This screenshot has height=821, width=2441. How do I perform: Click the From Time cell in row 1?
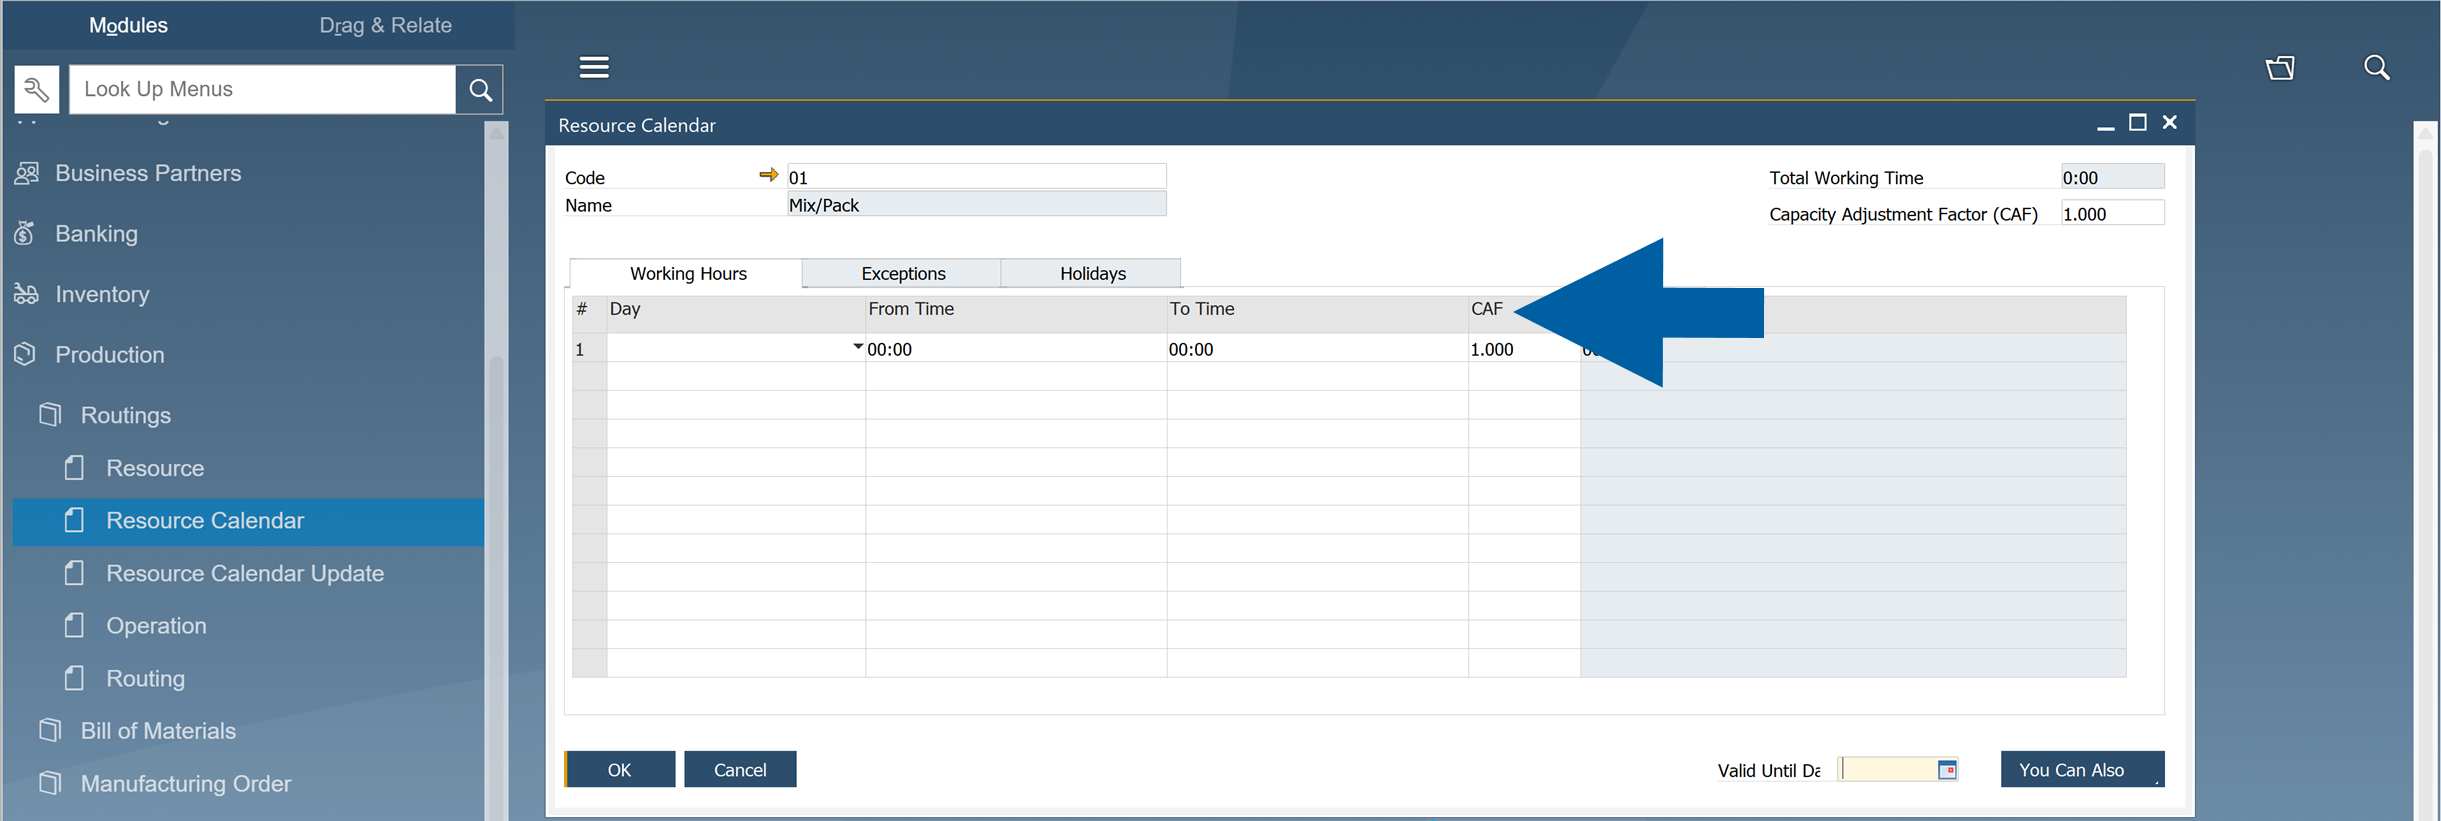[x=1016, y=349]
